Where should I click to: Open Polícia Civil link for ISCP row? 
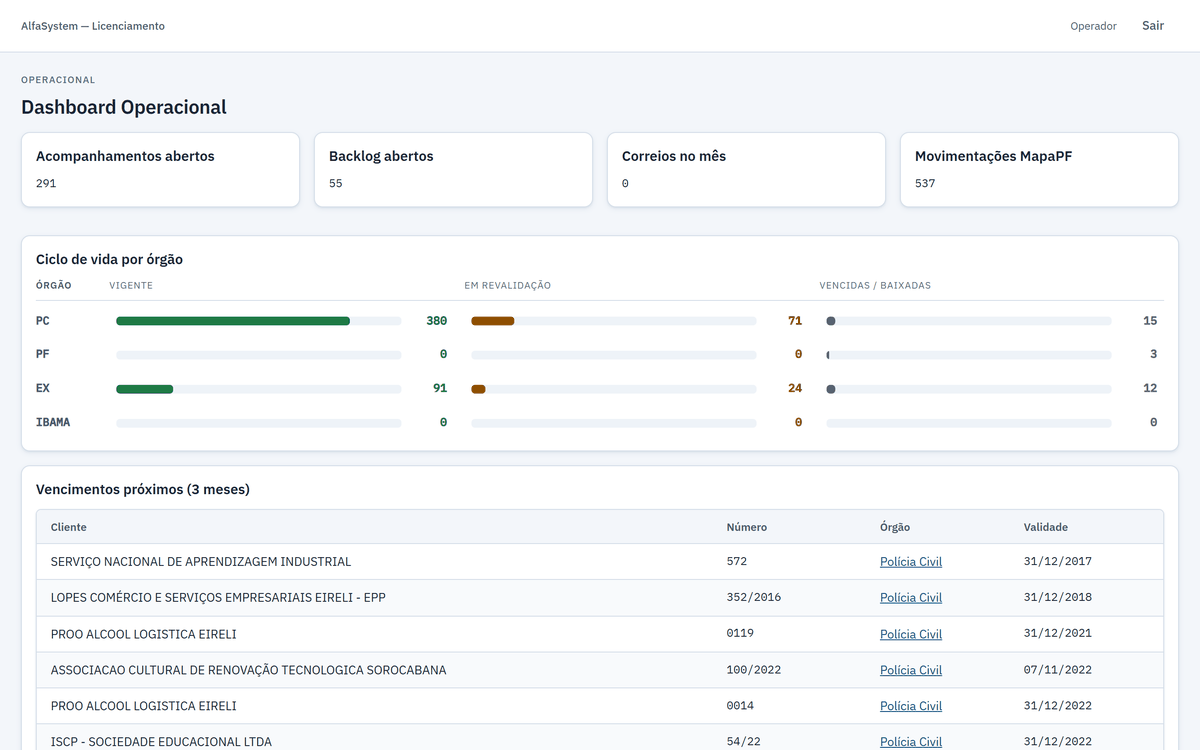click(x=911, y=742)
